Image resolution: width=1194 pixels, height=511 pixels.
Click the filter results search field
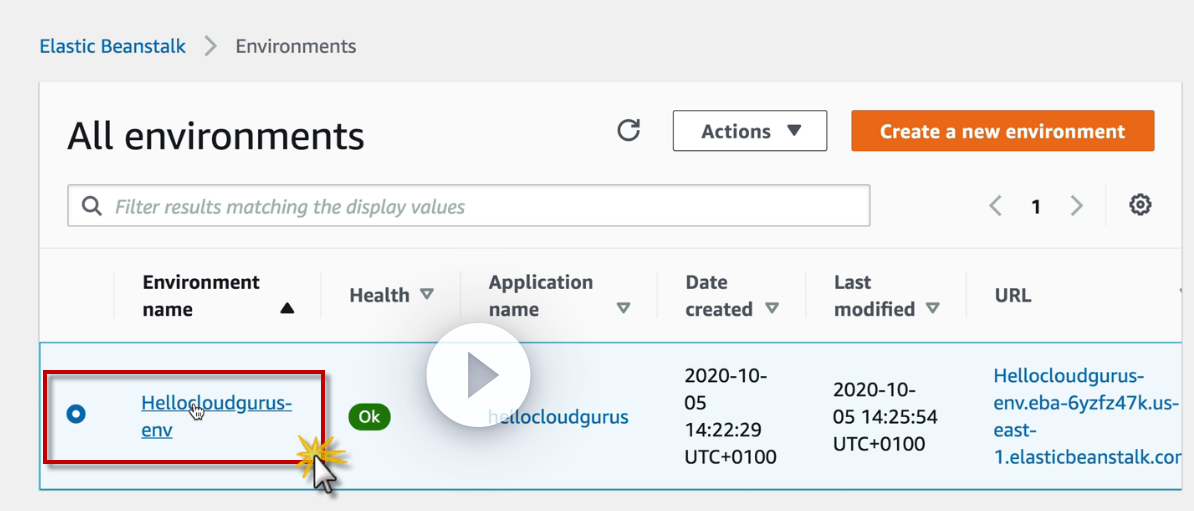(480, 207)
